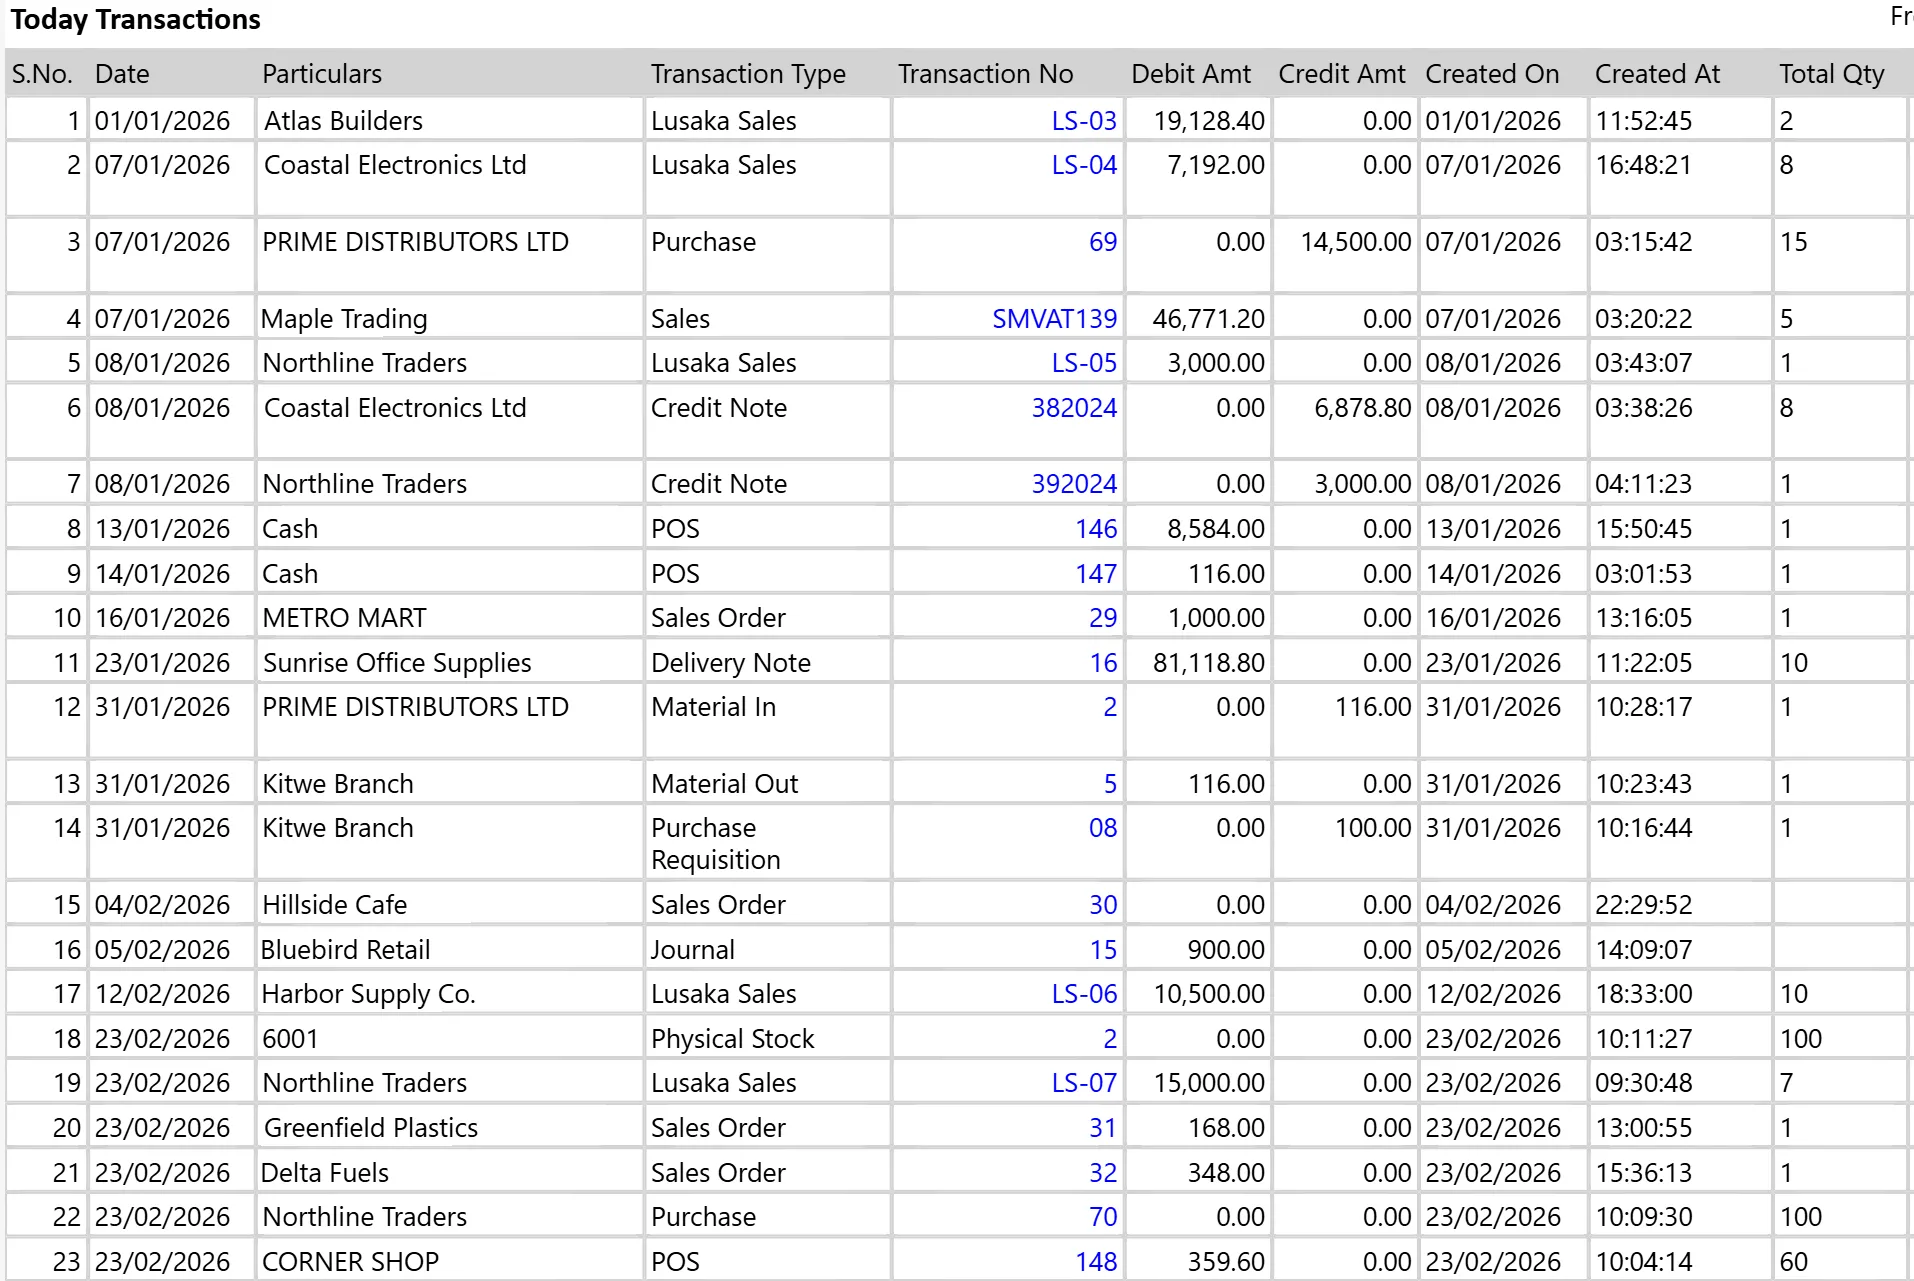The image size is (1914, 1281).
Task: Open Greenfield Plastics sales order 31
Action: (x=1102, y=1128)
